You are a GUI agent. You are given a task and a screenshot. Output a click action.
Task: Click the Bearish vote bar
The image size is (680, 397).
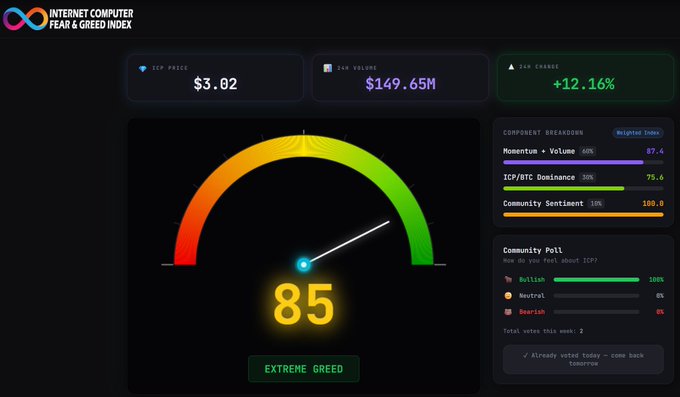click(x=596, y=312)
